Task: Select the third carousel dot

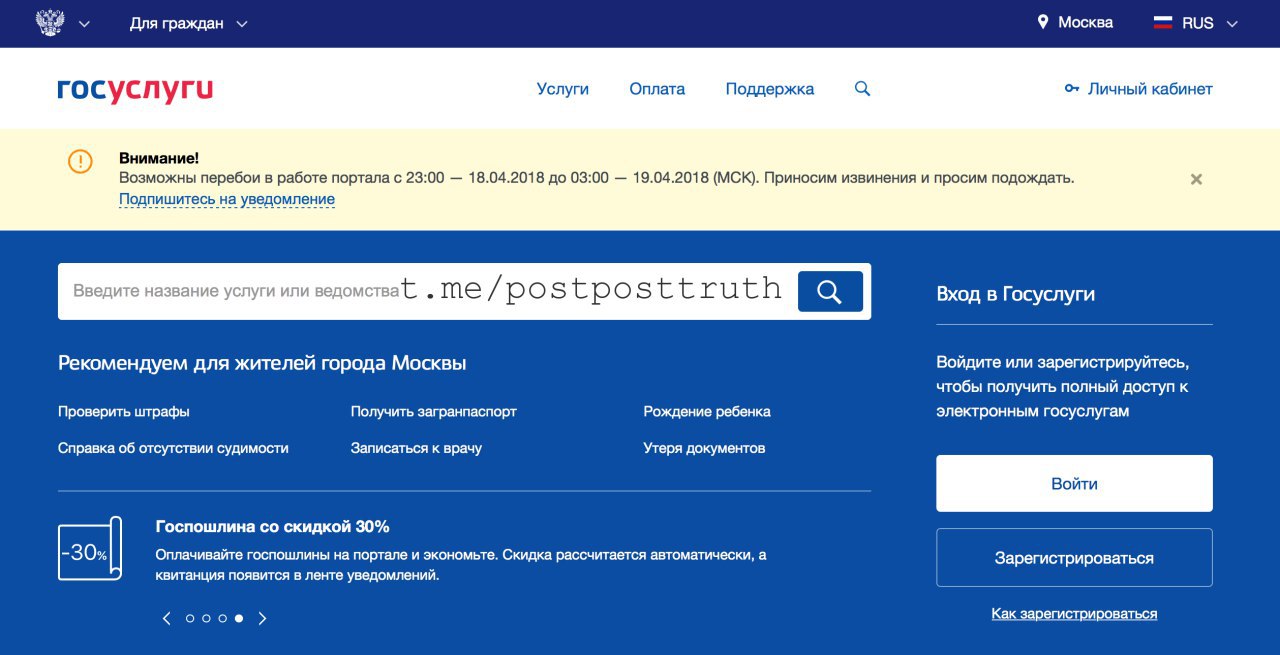Action: 222,619
